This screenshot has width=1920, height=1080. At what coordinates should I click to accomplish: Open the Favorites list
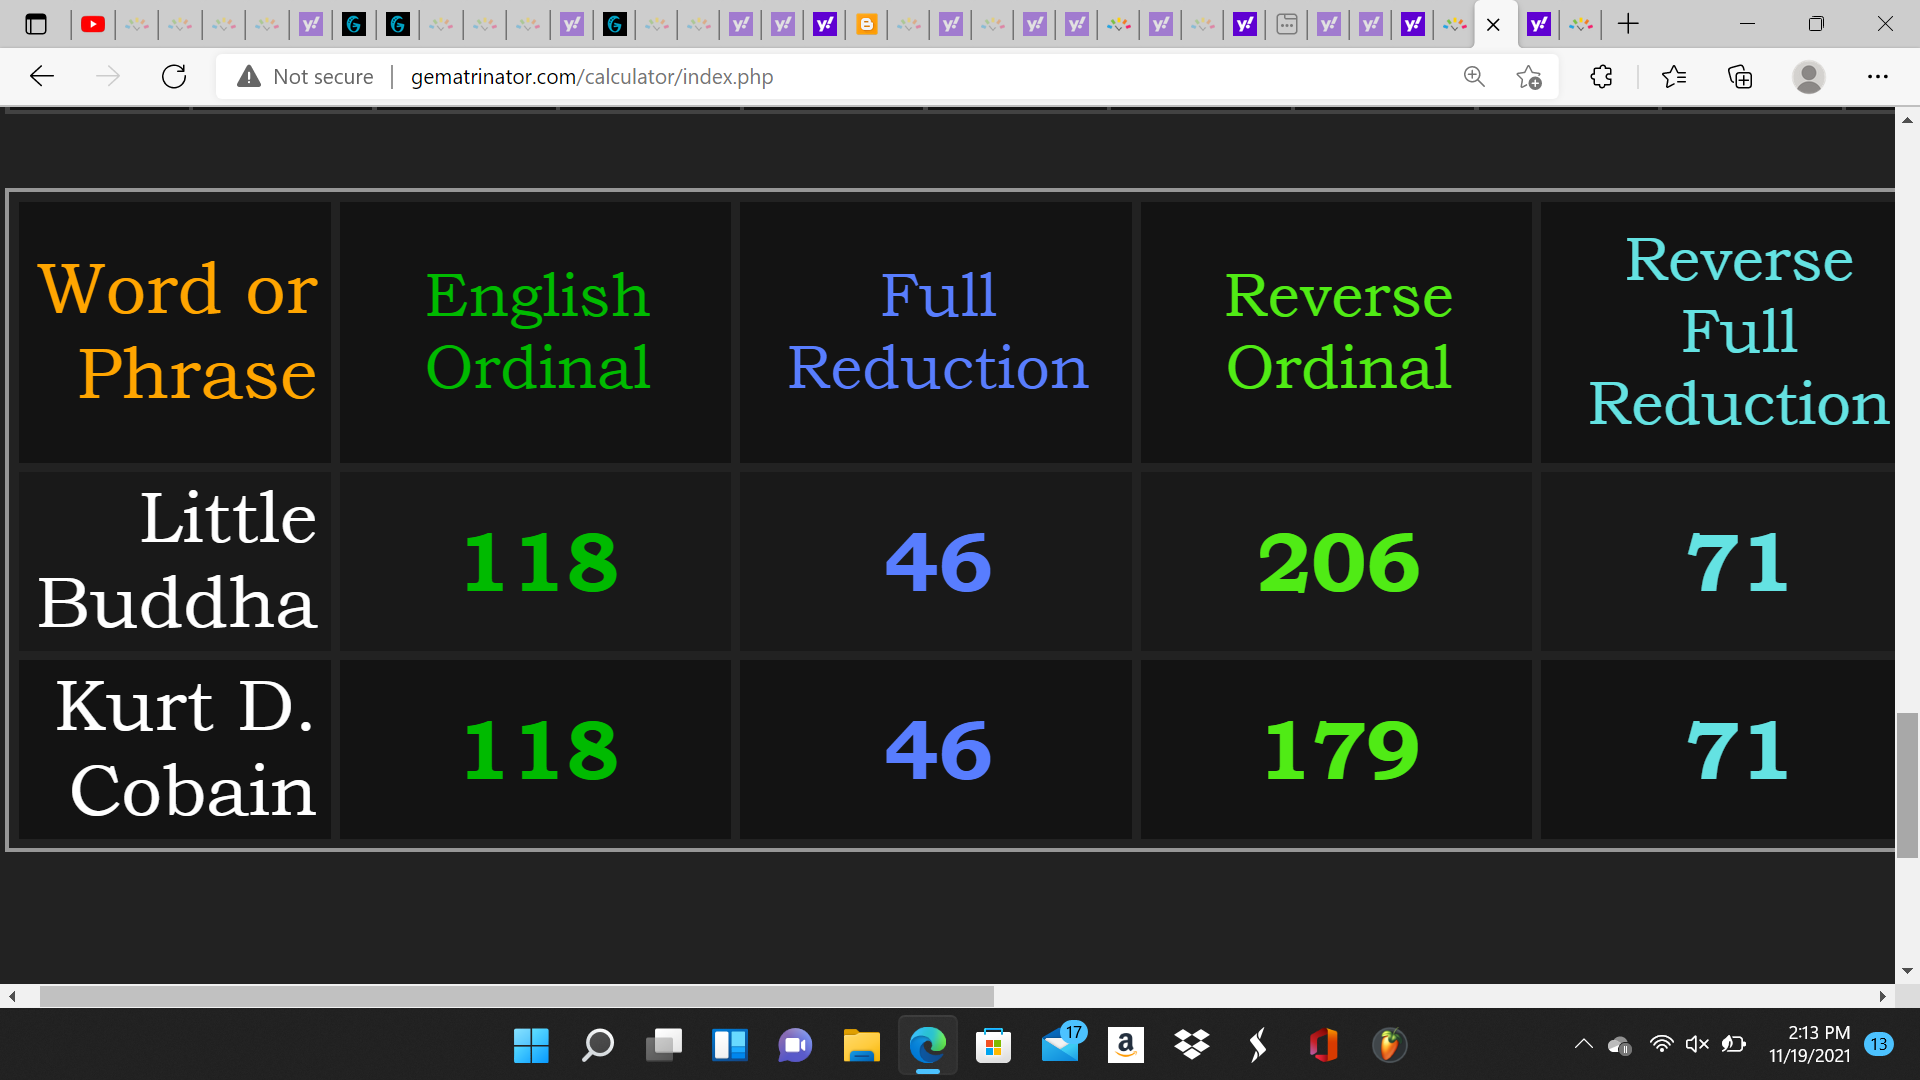(1673, 76)
